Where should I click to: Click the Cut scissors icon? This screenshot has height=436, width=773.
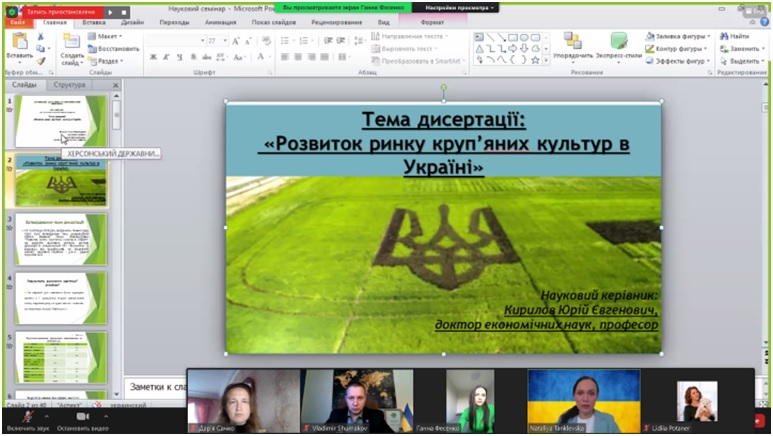click(41, 36)
